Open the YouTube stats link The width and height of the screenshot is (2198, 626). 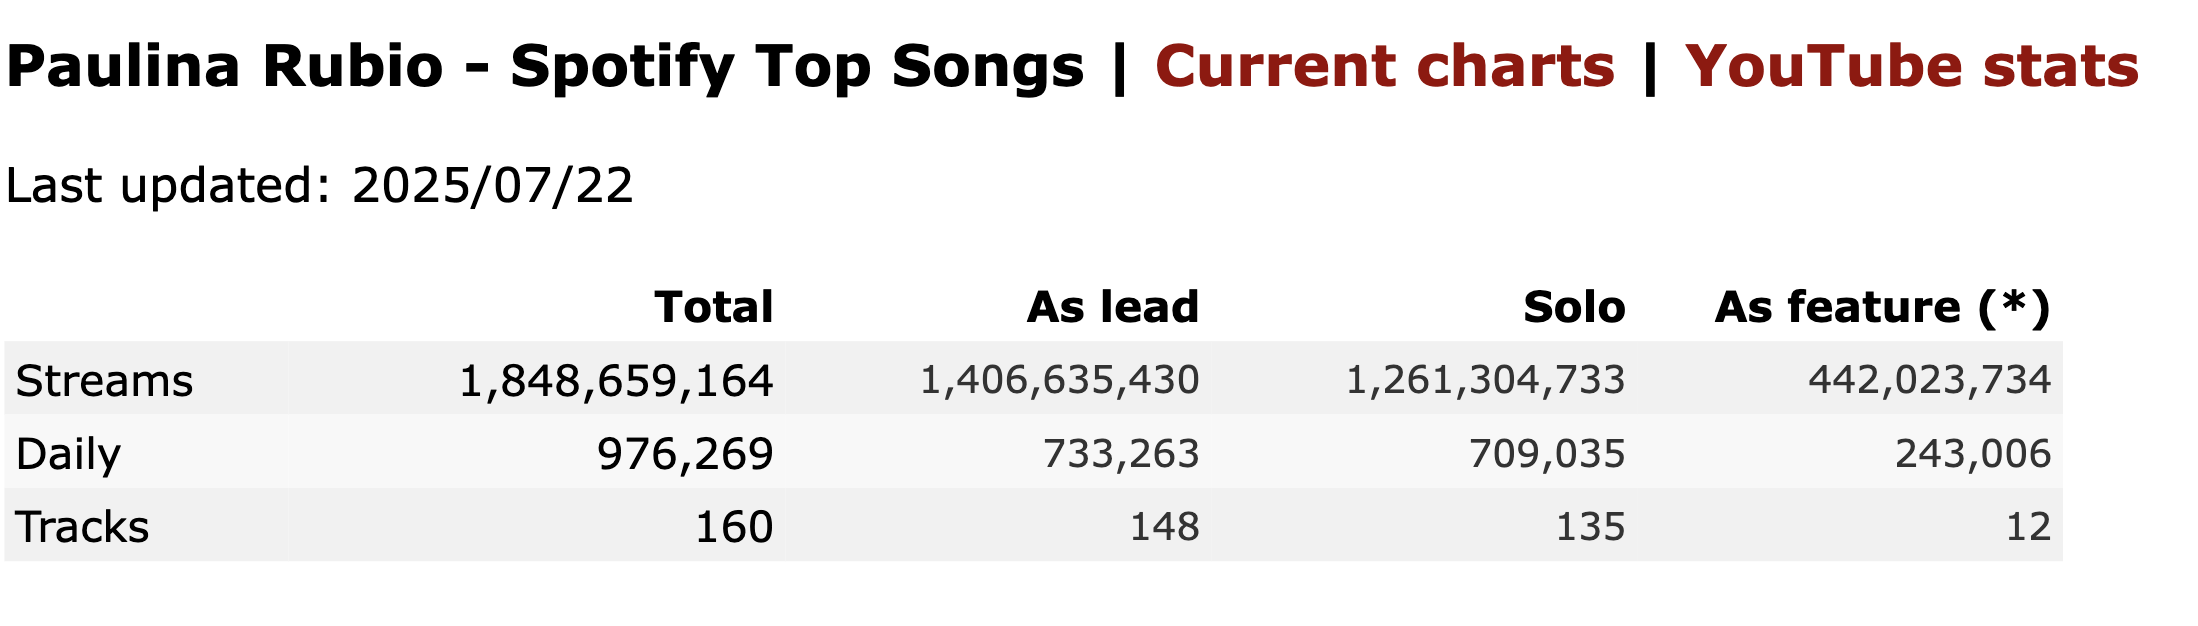point(1912,66)
